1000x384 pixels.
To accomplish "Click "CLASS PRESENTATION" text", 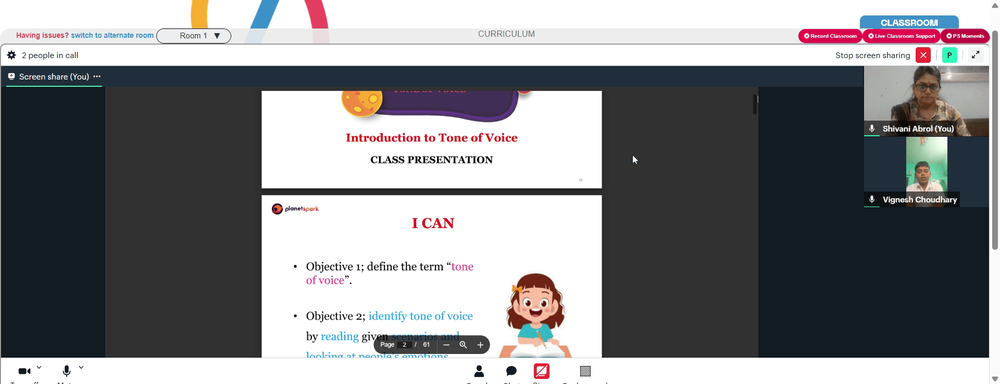I will [432, 159].
